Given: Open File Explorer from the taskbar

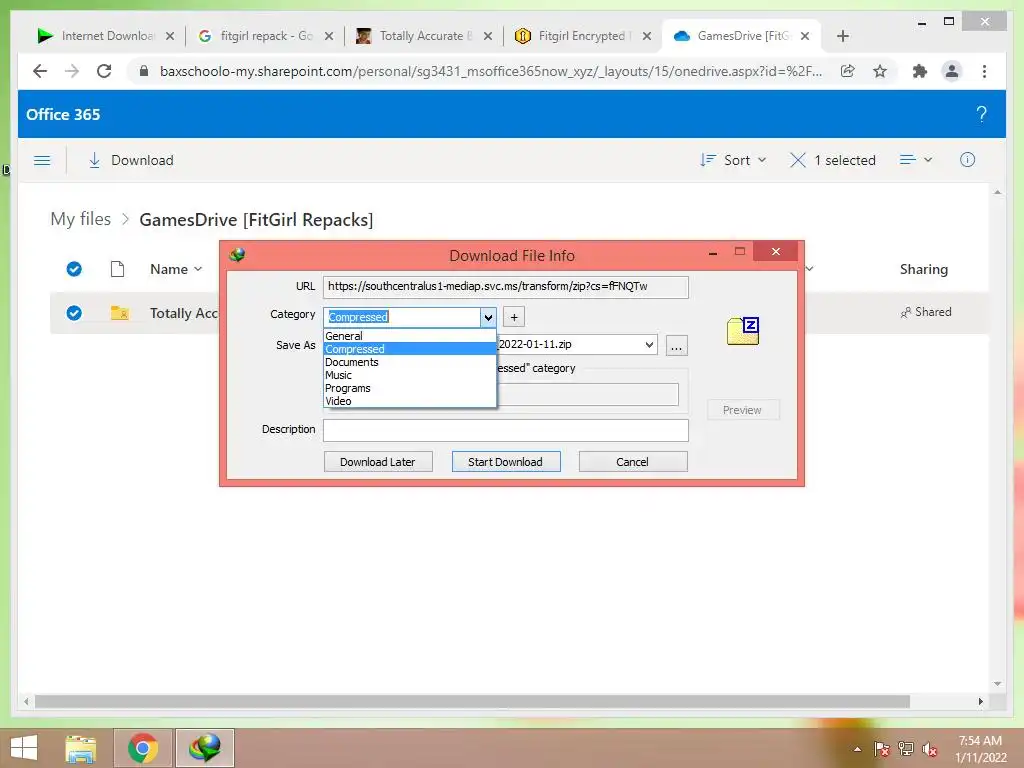Looking at the screenshot, I should [81, 748].
